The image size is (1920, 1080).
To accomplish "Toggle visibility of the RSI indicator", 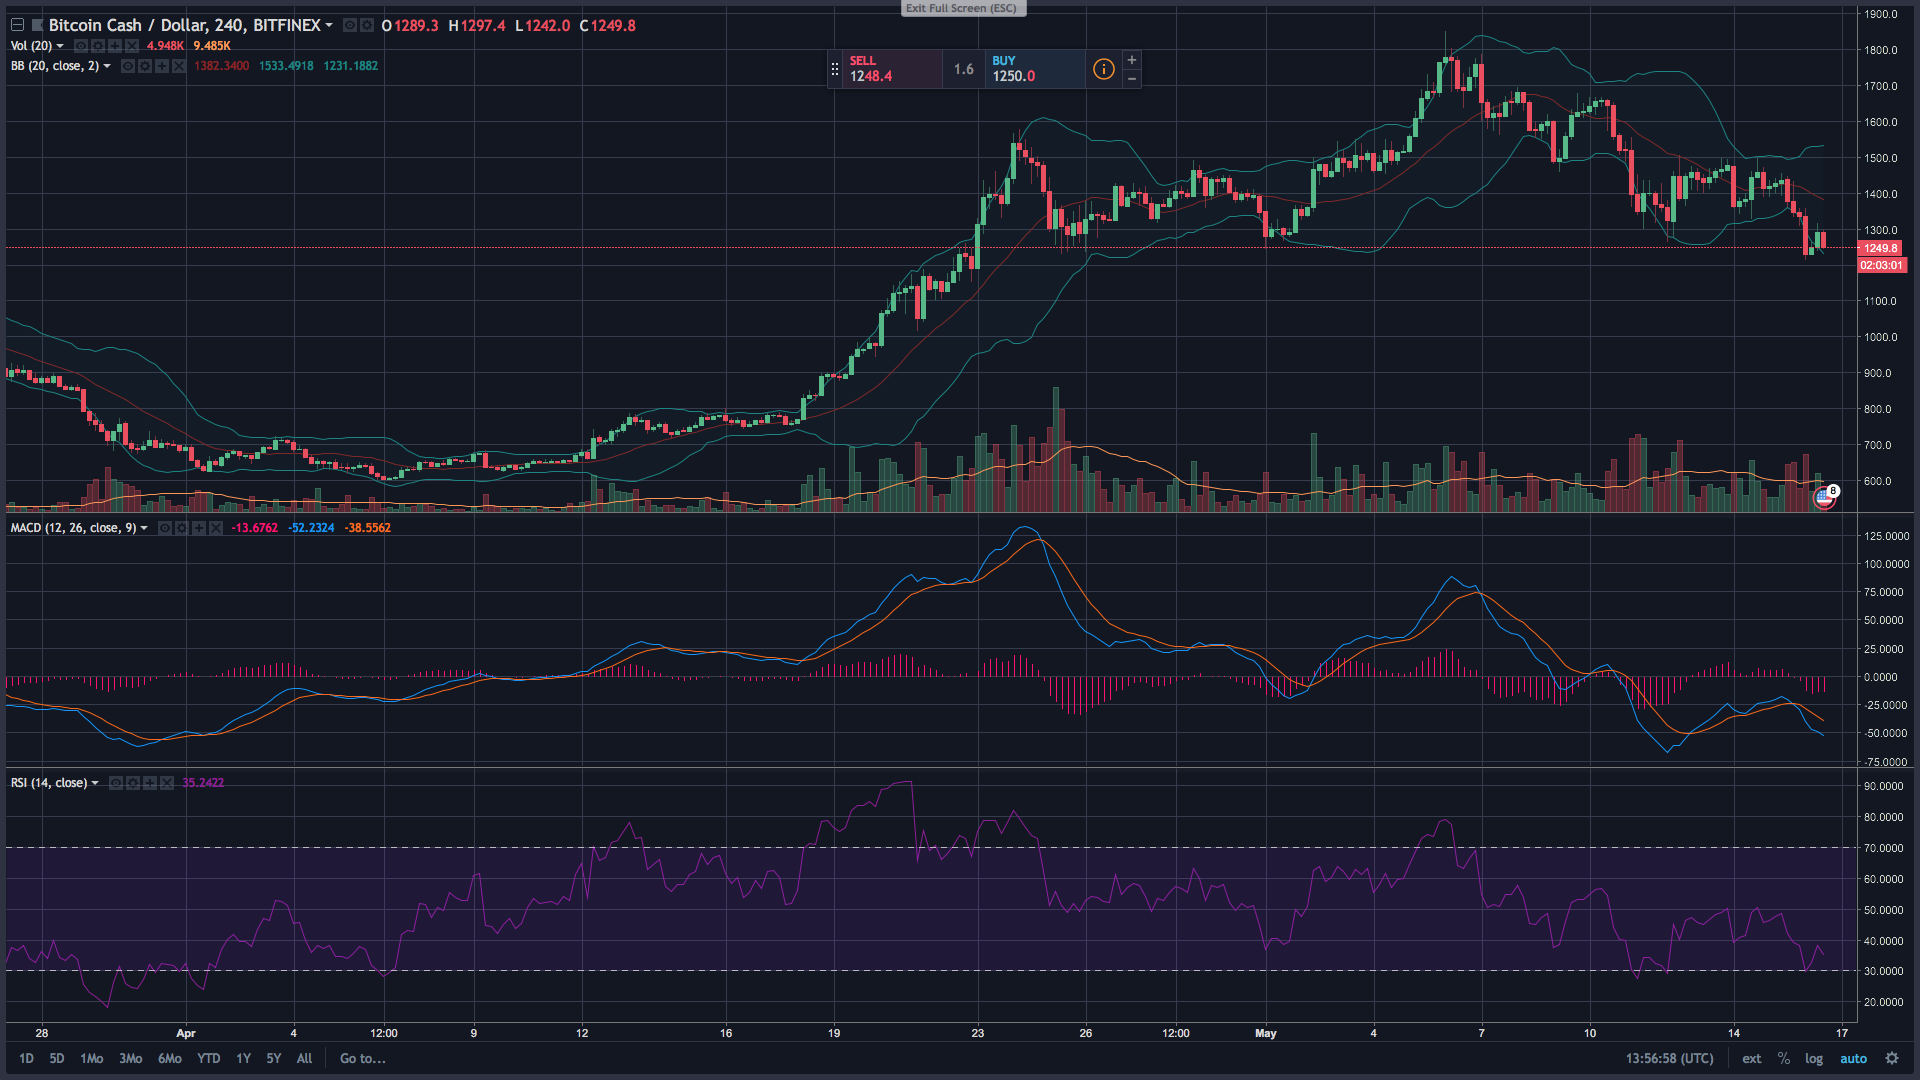I will click(116, 783).
